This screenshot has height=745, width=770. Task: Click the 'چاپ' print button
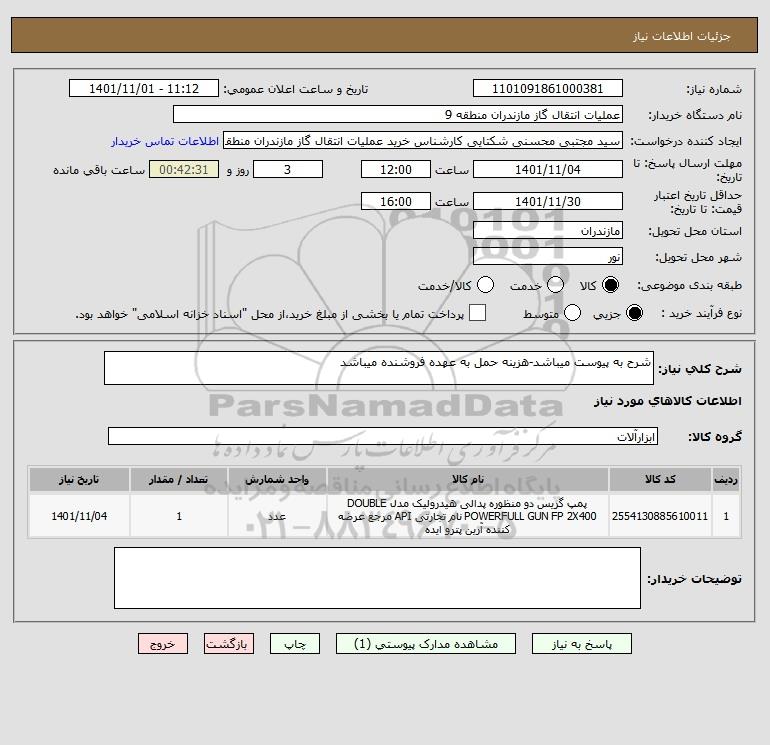(295, 643)
